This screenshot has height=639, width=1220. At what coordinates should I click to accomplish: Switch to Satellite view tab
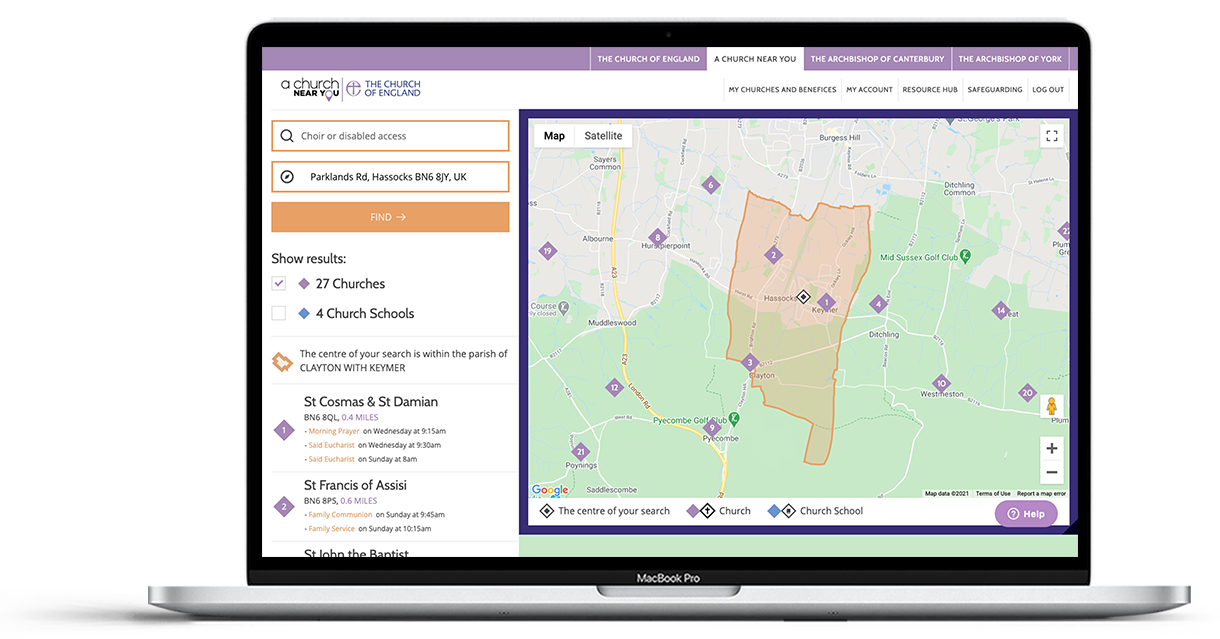coord(603,136)
